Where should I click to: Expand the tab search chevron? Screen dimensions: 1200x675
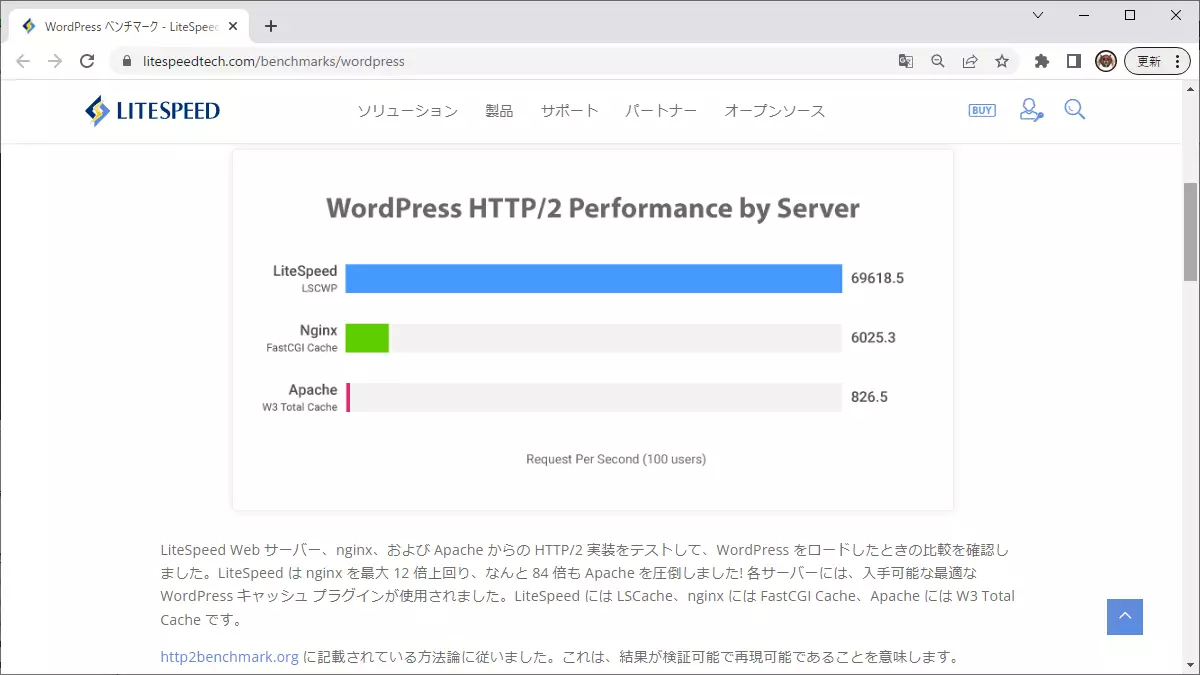pyautogui.click(x=1038, y=15)
